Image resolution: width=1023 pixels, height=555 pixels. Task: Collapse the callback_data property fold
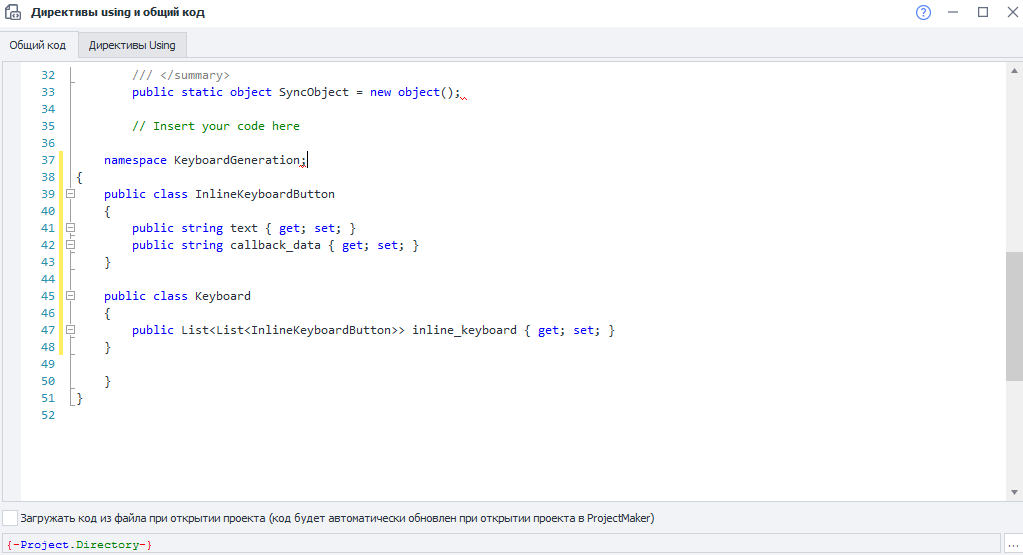(x=70, y=245)
